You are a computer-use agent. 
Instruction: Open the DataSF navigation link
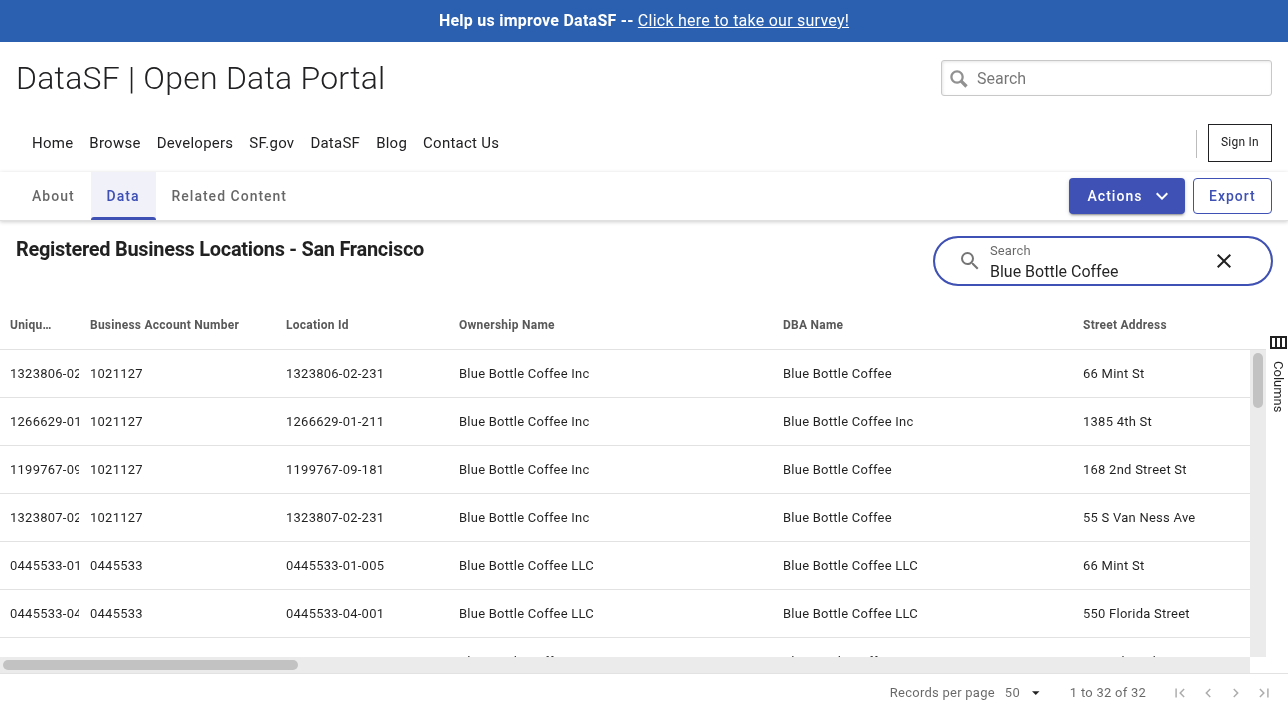335,143
